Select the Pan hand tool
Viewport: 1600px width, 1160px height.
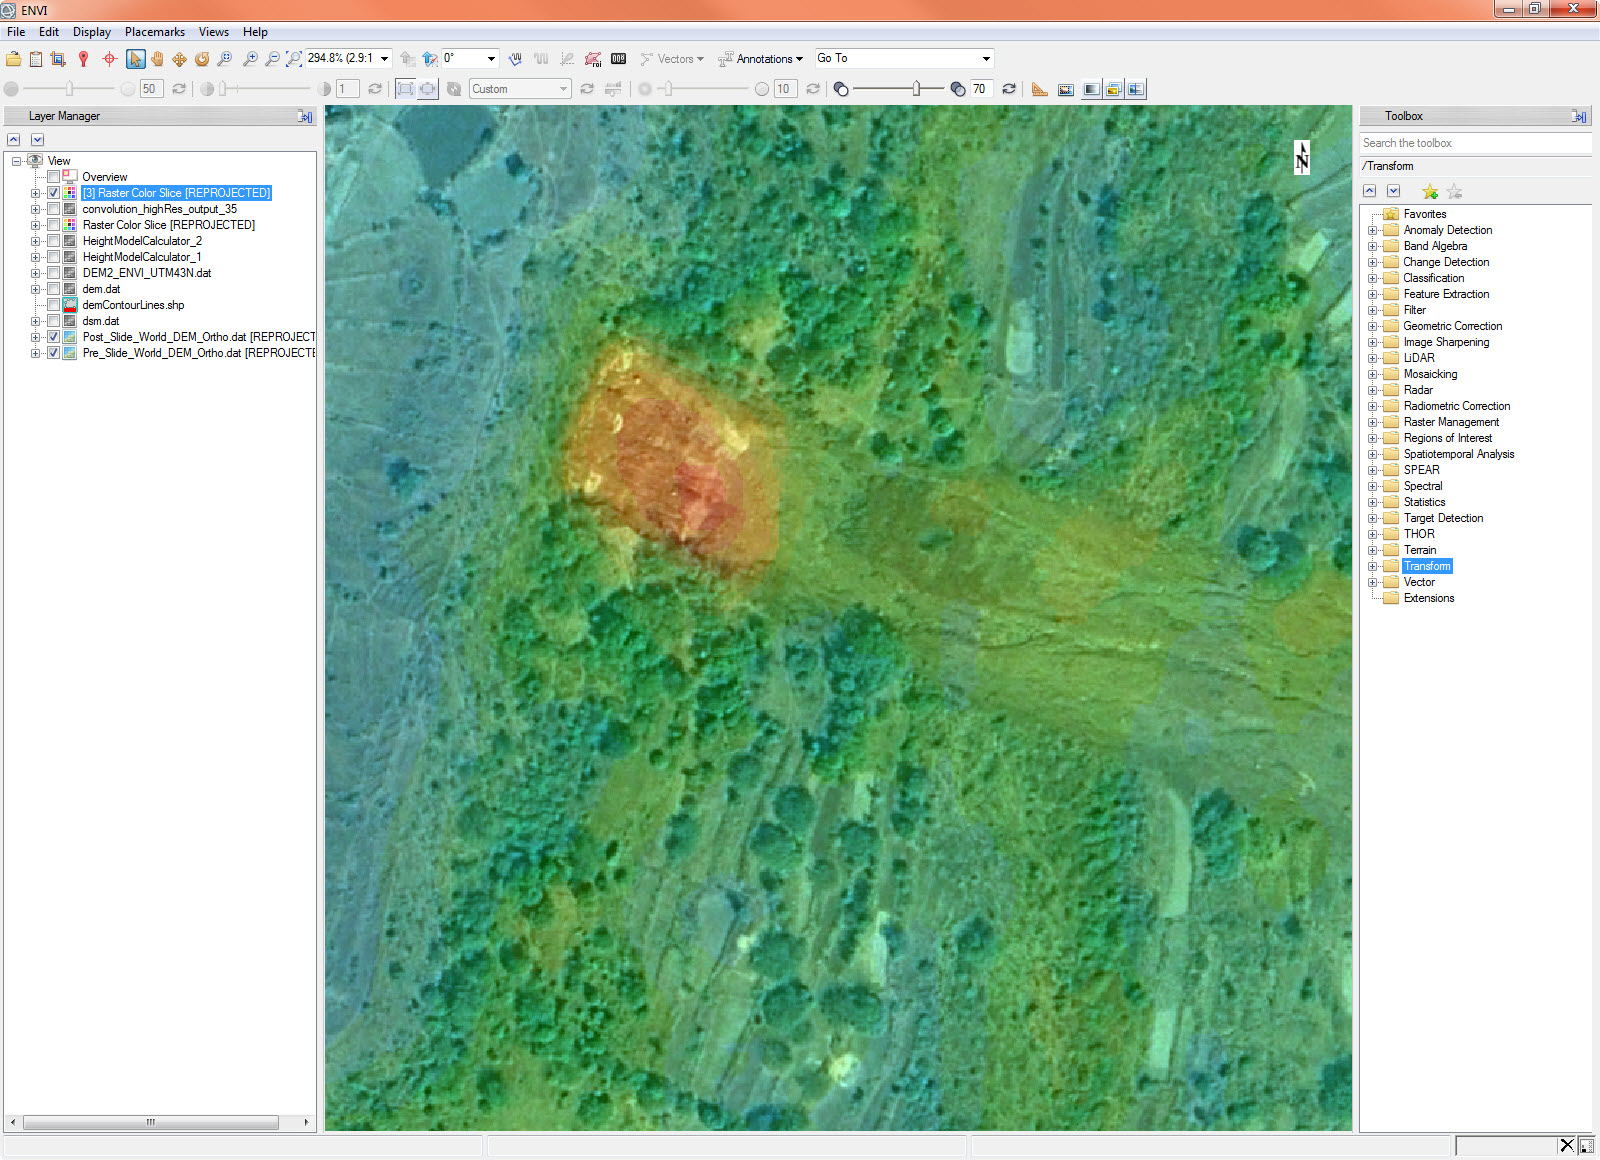pos(157,59)
